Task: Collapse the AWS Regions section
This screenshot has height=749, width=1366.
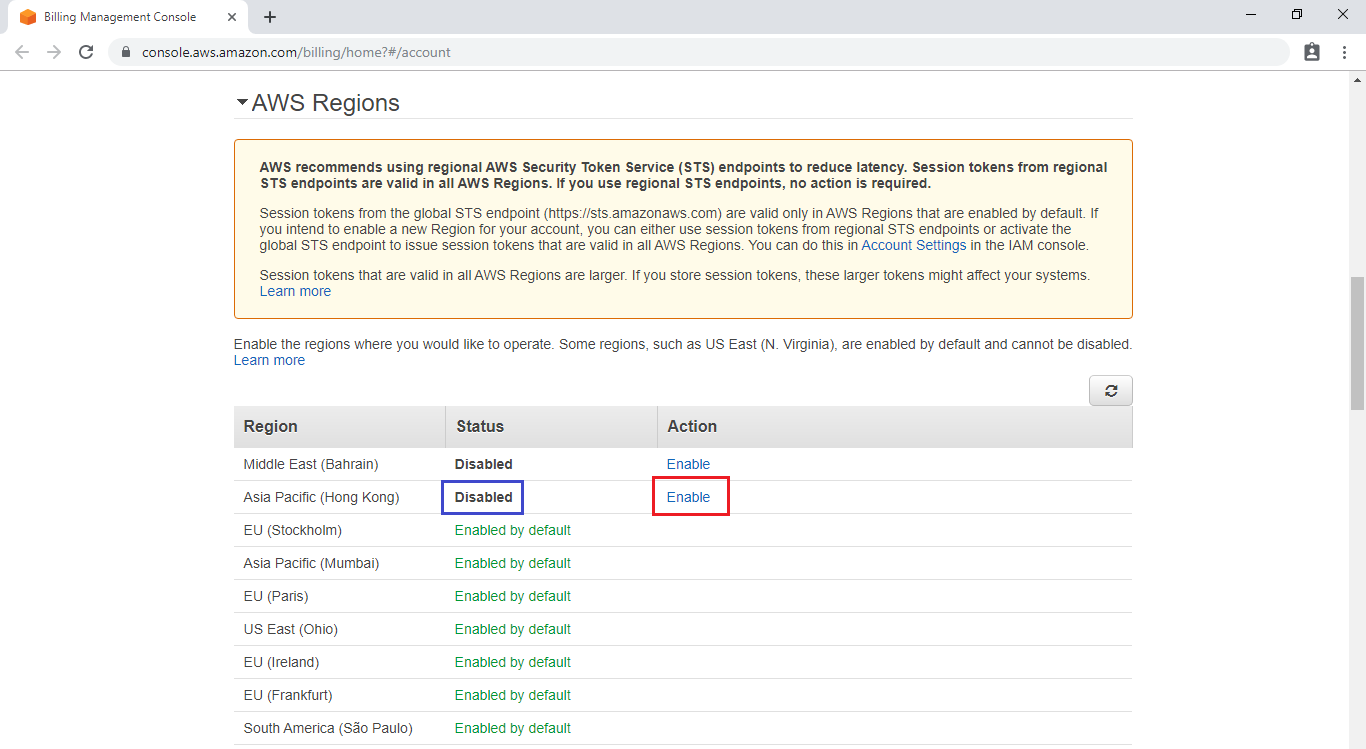Action: pos(242,103)
